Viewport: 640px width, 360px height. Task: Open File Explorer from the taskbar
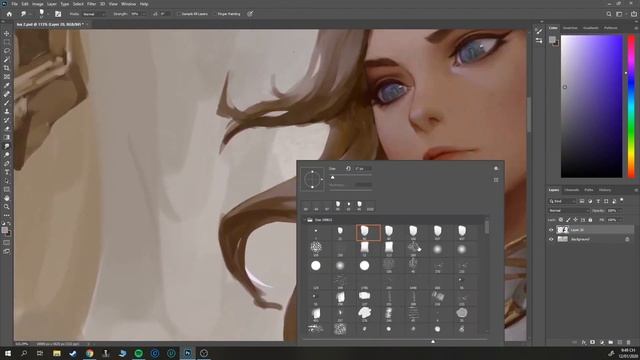click(x=57, y=353)
